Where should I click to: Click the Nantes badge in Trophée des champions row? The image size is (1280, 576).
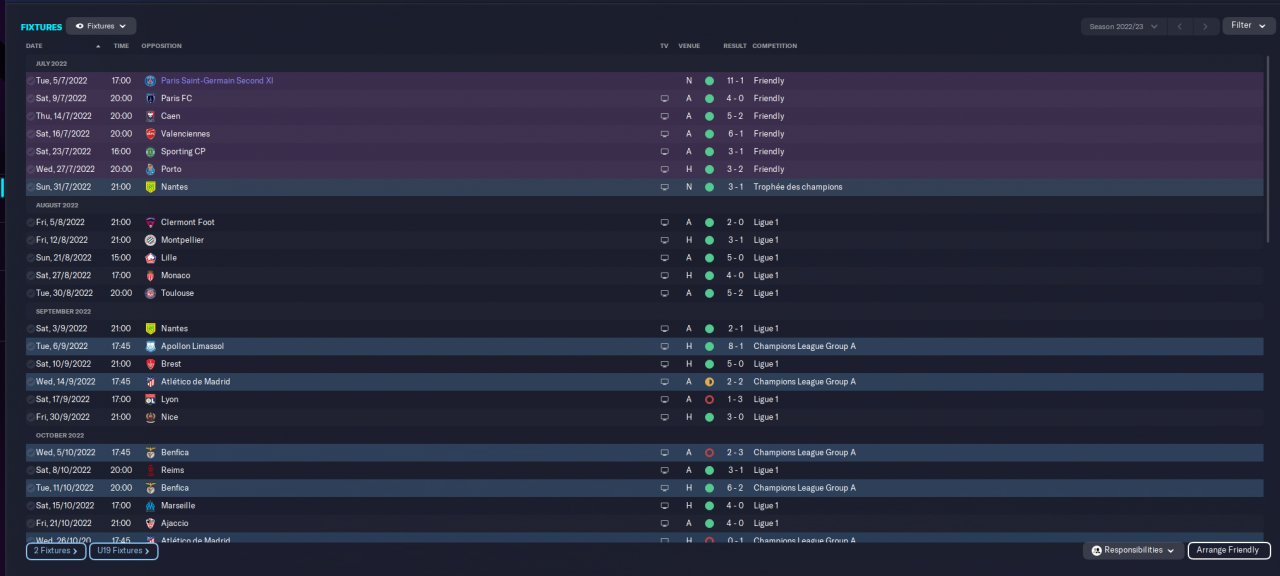pyautogui.click(x=150, y=187)
